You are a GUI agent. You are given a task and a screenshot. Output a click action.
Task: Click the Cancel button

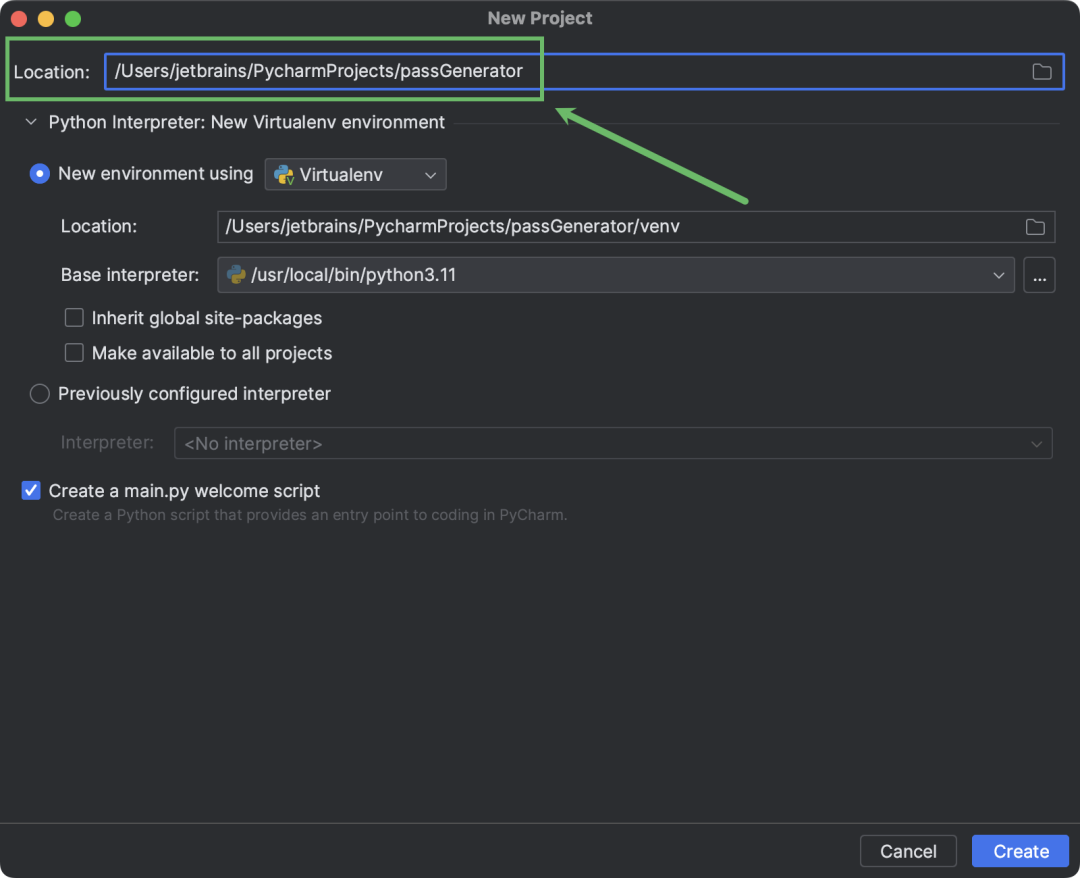(908, 851)
